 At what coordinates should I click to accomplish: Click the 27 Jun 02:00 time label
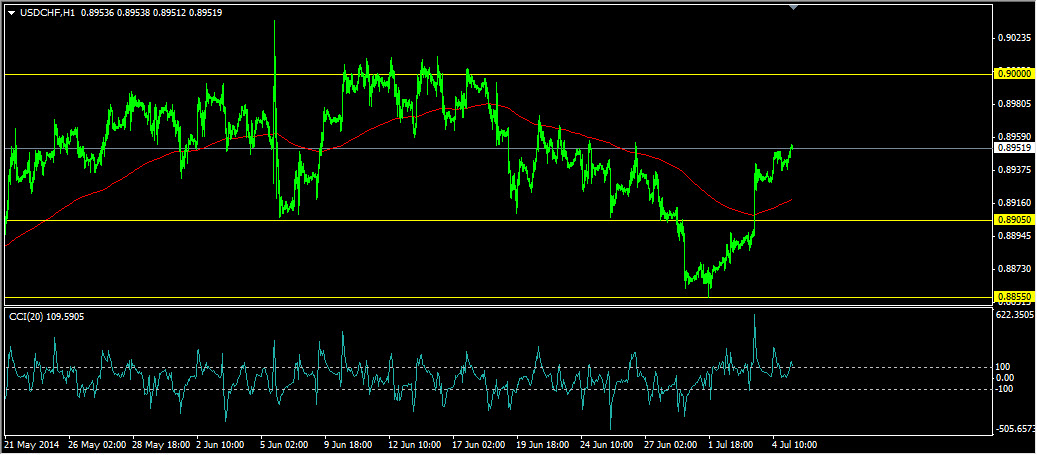673,445
